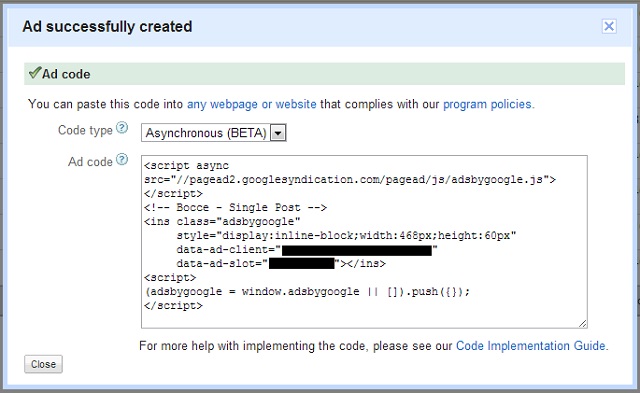Open the 'program policies' link

tap(487, 104)
